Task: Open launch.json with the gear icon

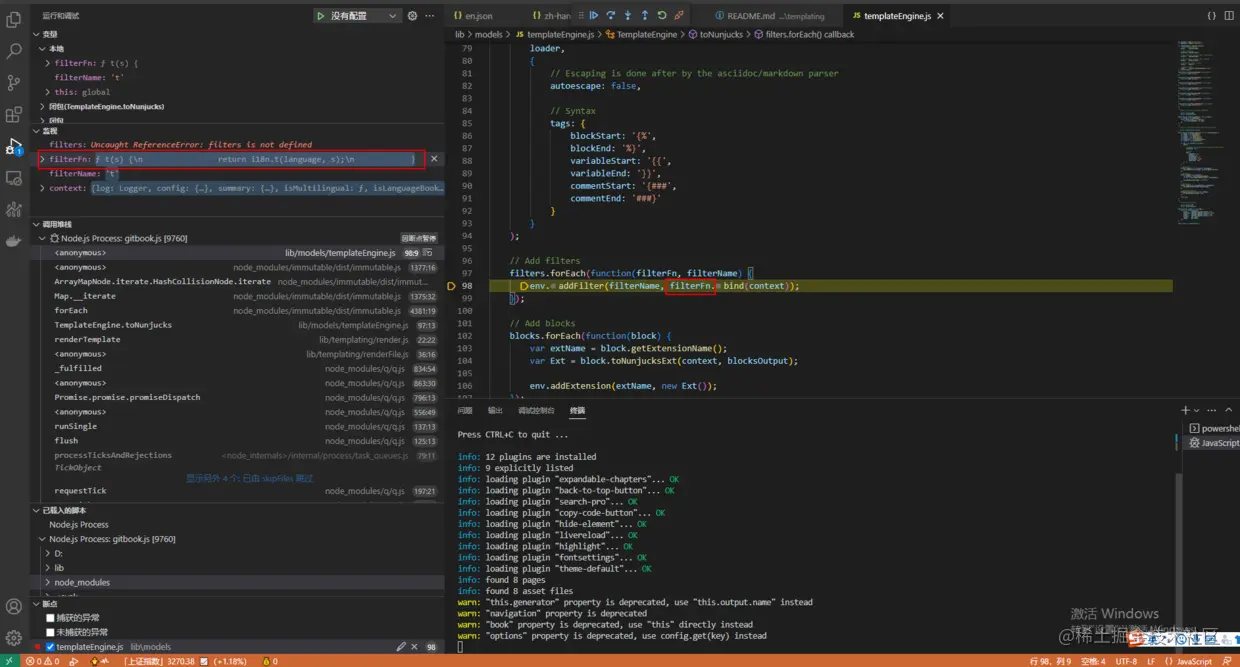Action: point(412,16)
